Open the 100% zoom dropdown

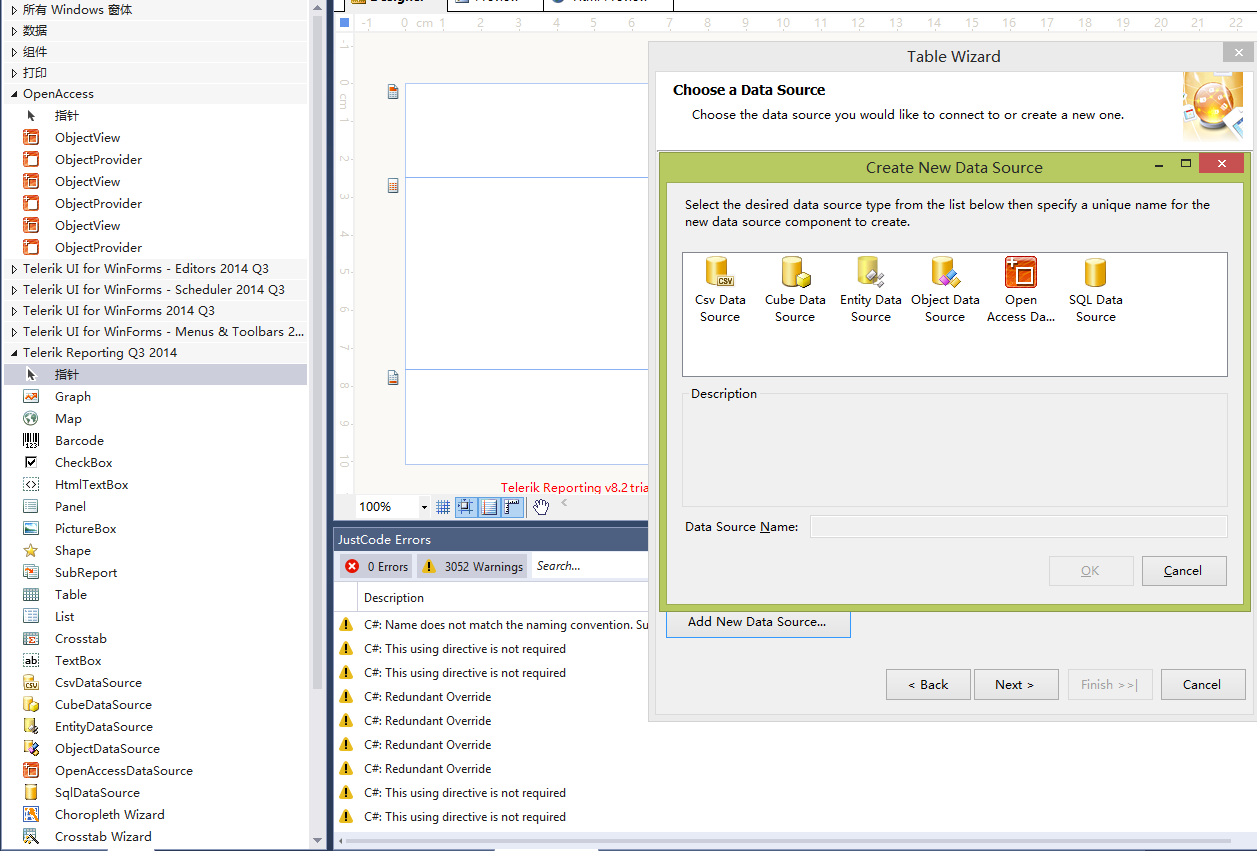click(424, 507)
